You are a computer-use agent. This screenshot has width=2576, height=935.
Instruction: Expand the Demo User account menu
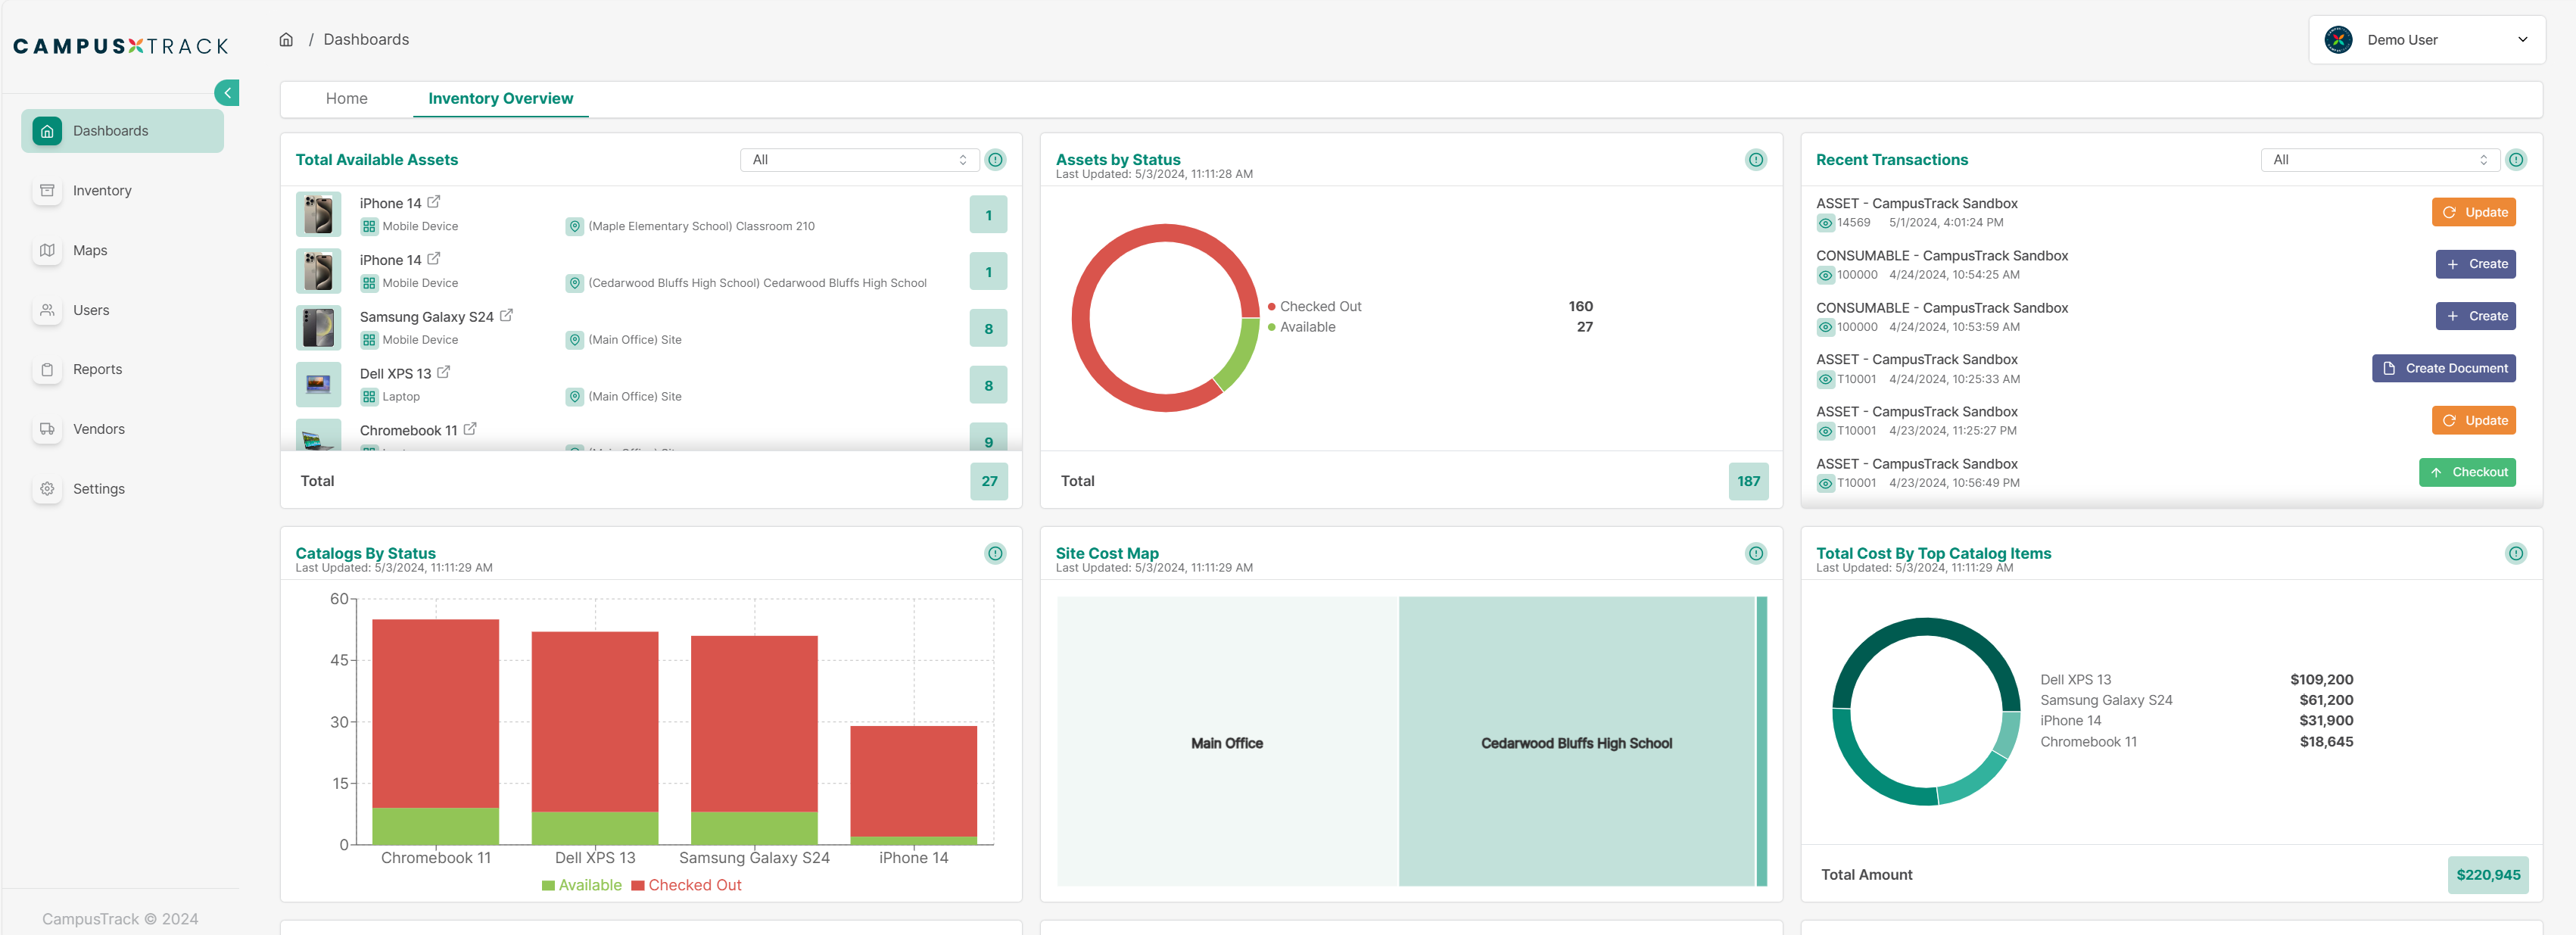[2425, 40]
